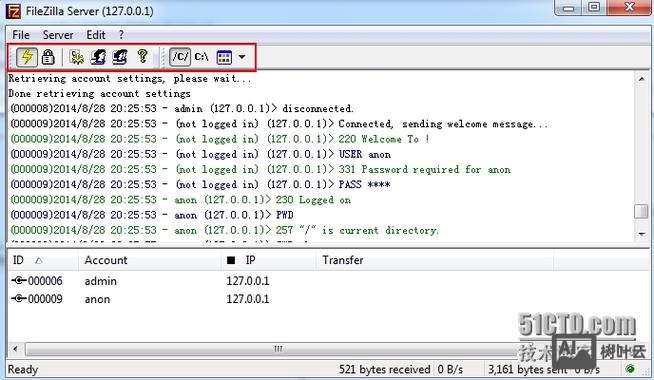
Task: Open the Users editor icon
Action: pos(98,57)
